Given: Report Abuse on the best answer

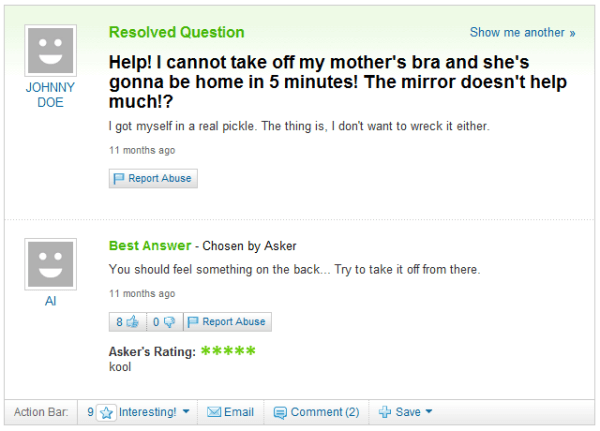Looking at the screenshot, I should (227, 322).
